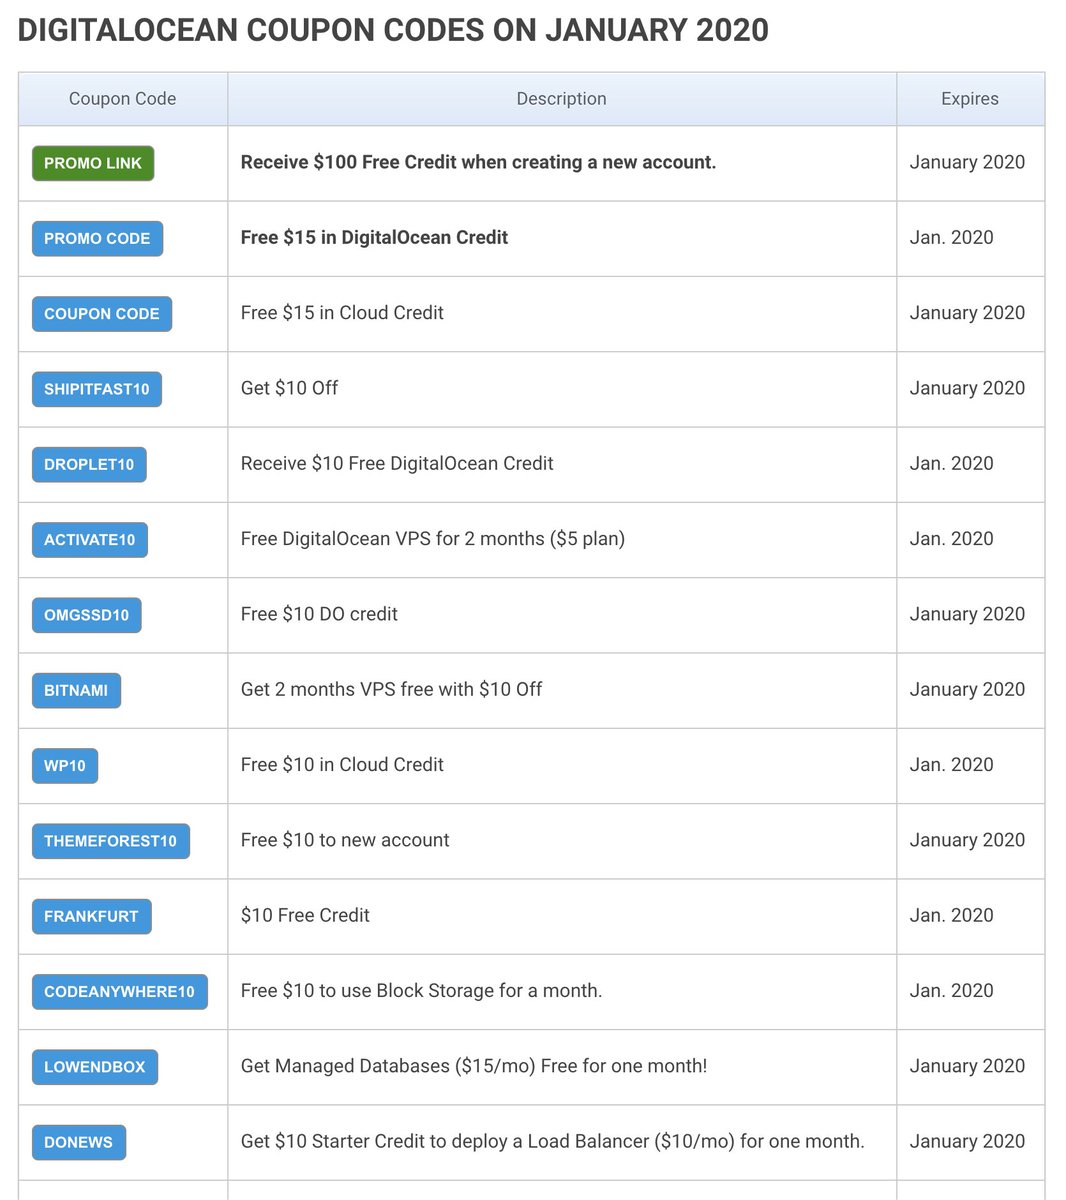1066x1200 pixels.
Task: Click the 'Get $10 Off' description
Action: tap(289, 388)
